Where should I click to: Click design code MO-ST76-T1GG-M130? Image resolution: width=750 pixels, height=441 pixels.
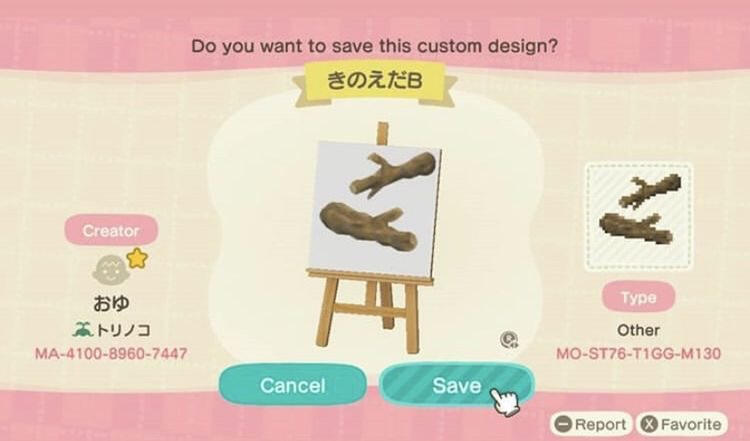[x=639, y=354]
